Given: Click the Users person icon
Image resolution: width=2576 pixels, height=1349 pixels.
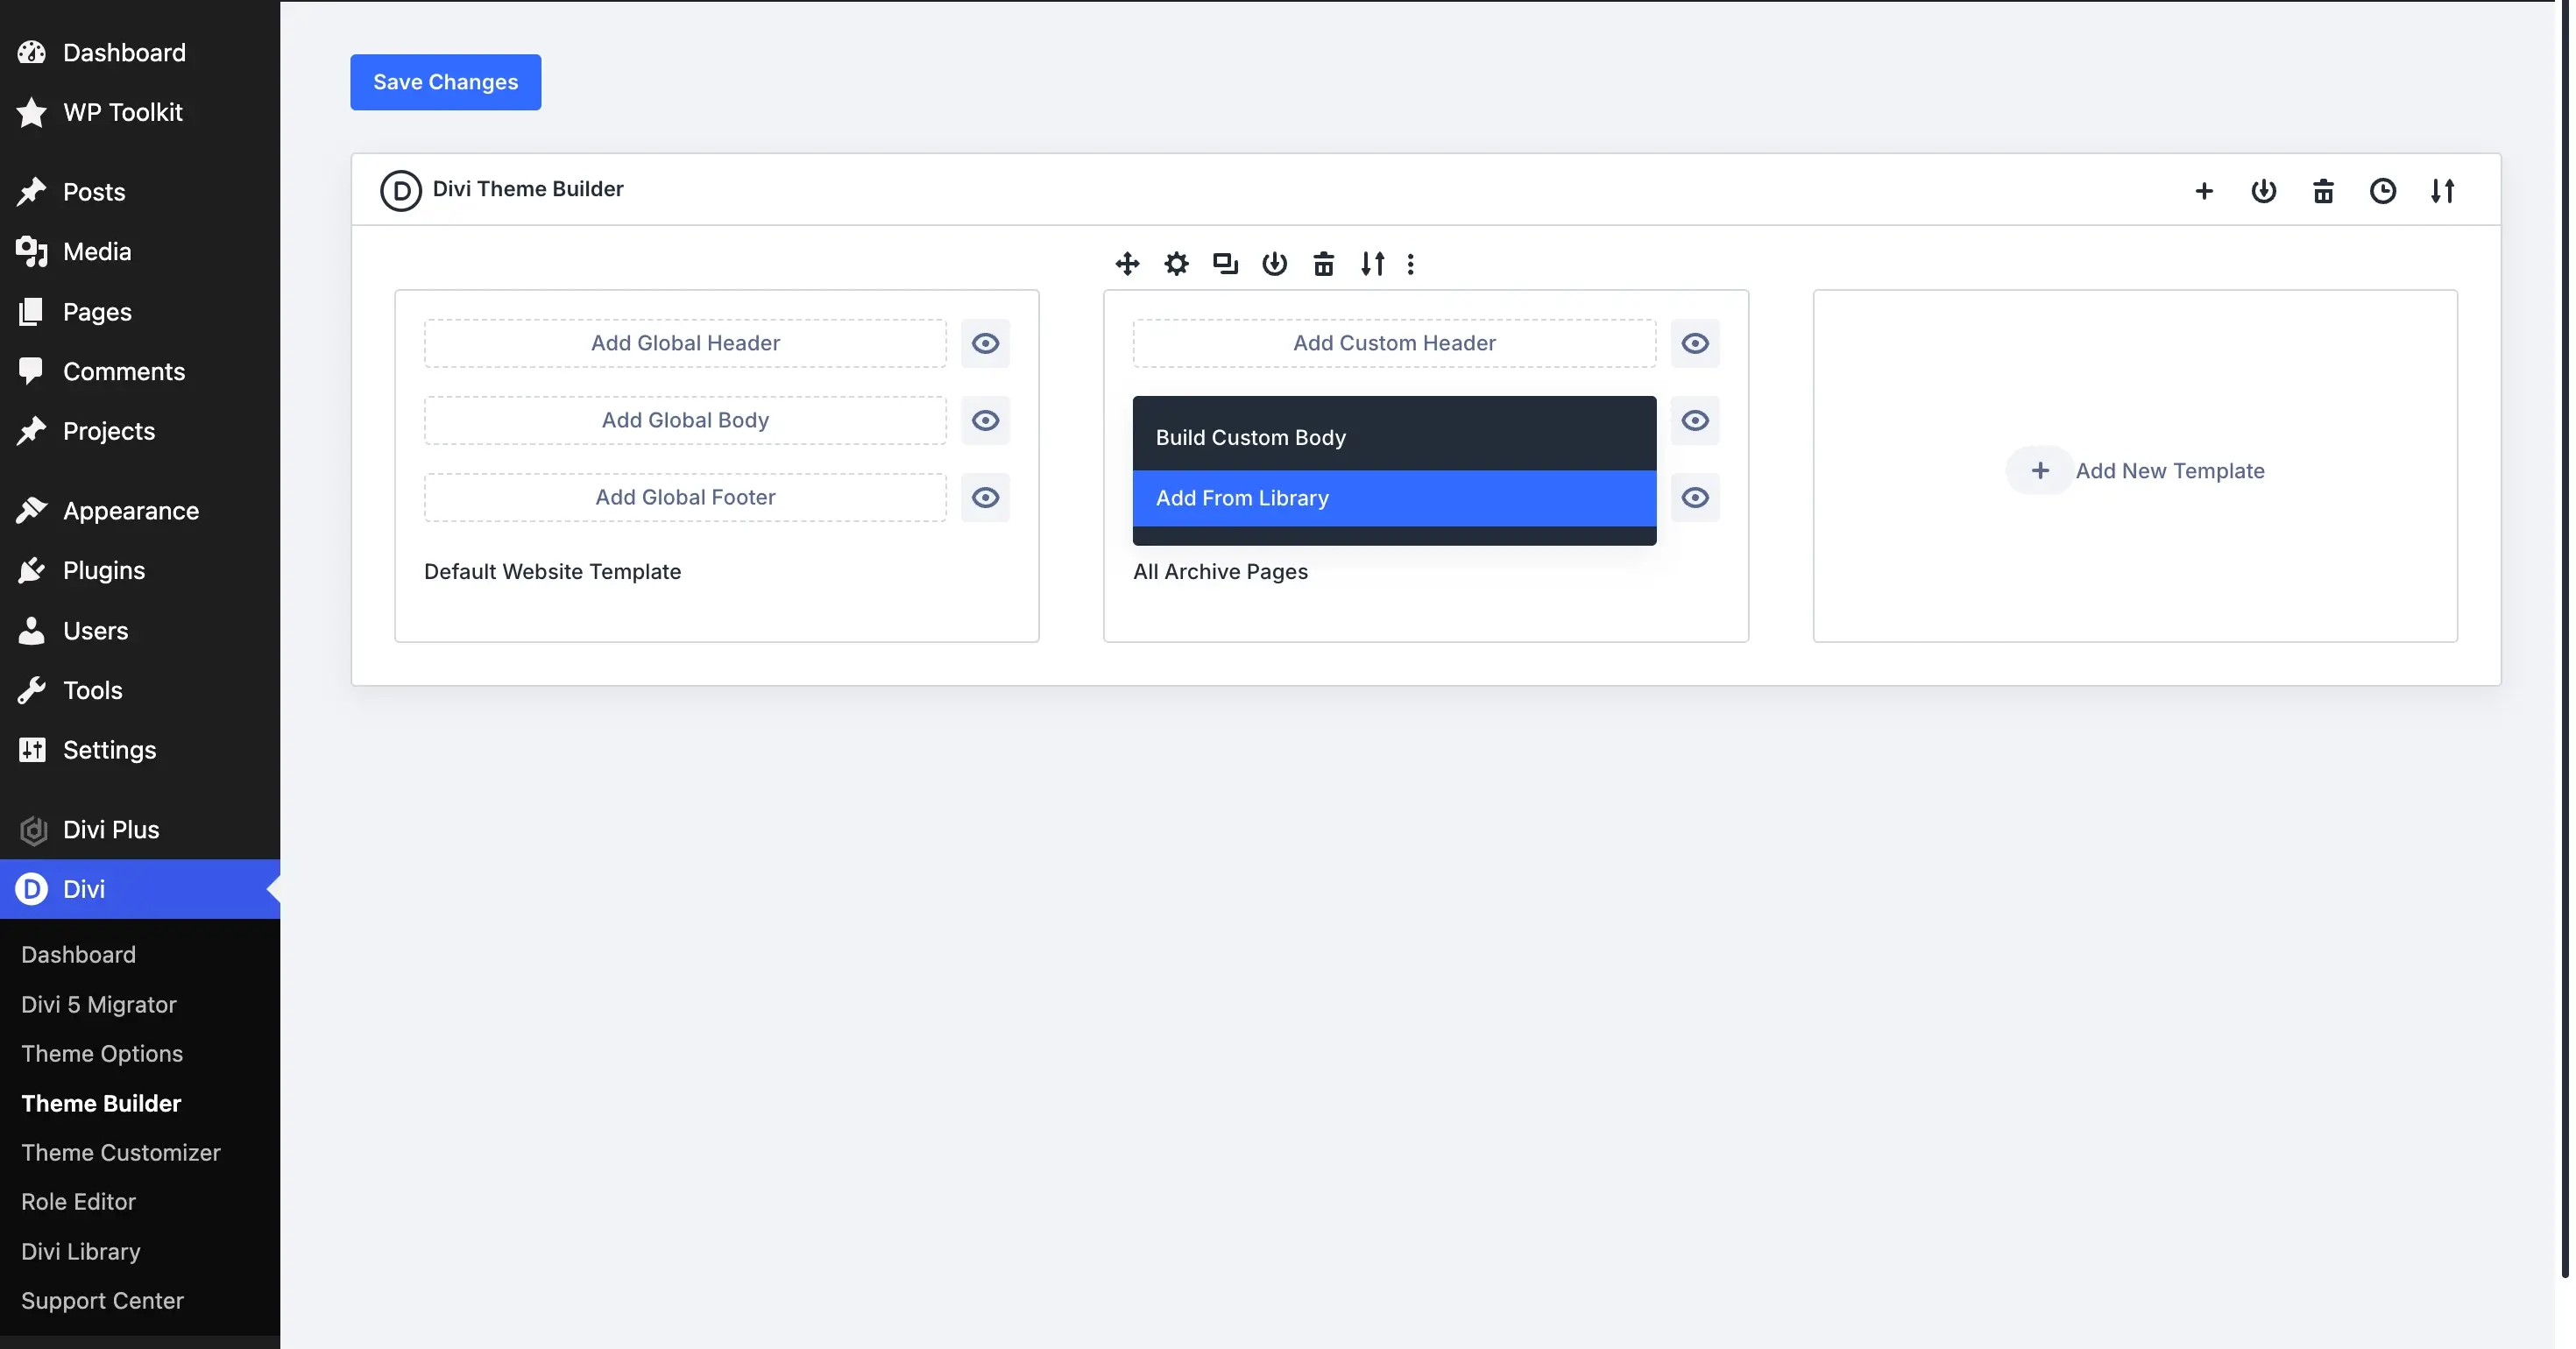Looking at the screenshot, I should click(32, 630).
